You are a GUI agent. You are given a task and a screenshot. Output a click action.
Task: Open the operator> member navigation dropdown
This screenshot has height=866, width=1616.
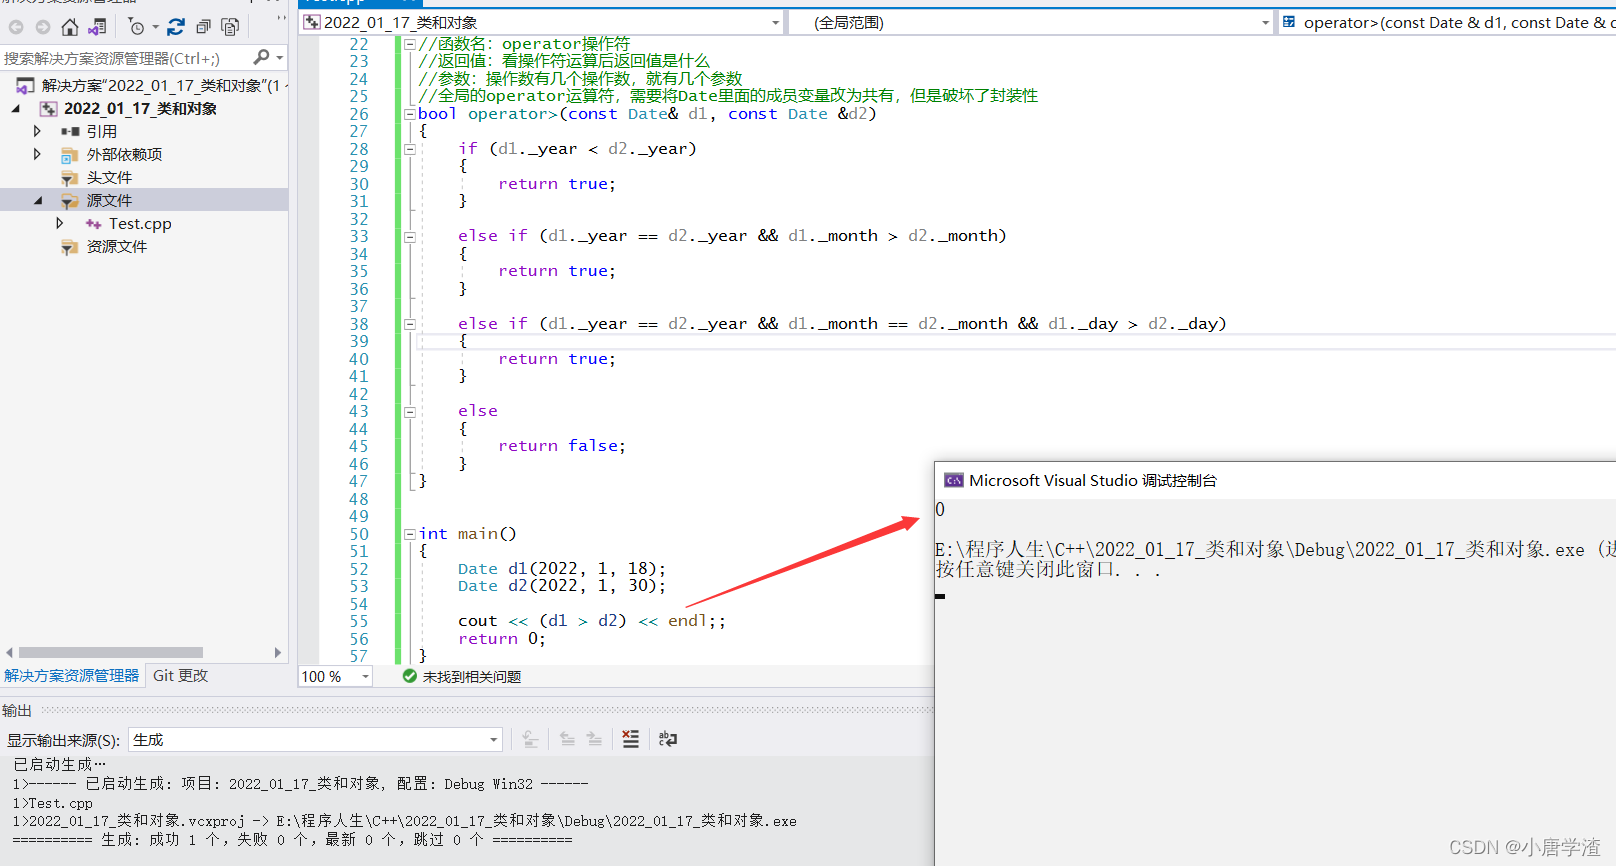(x=1447, y=22)
